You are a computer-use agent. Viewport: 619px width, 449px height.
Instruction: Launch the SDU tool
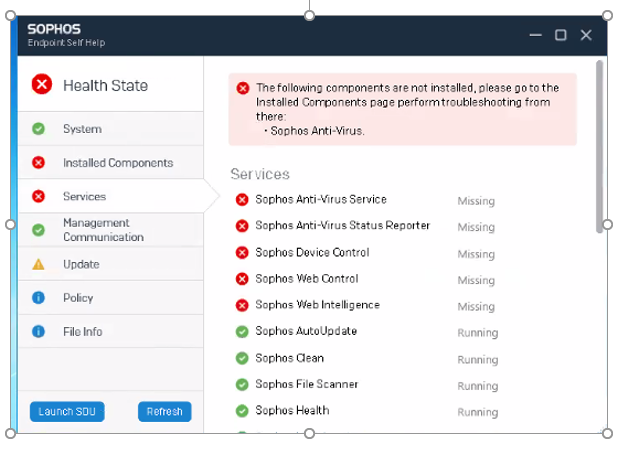coord(67,411)
